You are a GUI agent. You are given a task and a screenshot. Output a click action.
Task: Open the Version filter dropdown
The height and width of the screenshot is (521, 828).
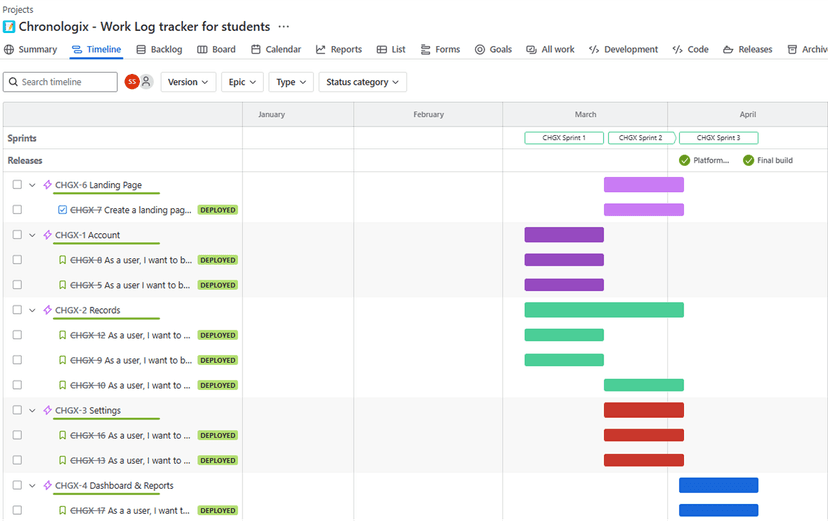[x=188, y=82]
